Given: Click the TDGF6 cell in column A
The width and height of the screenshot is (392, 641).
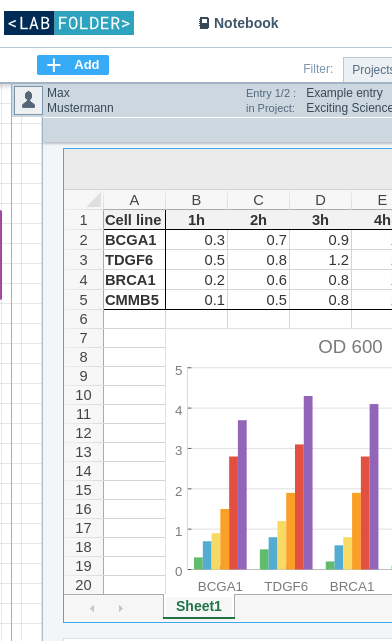Looking at the screenshot, I should [134, 260].
